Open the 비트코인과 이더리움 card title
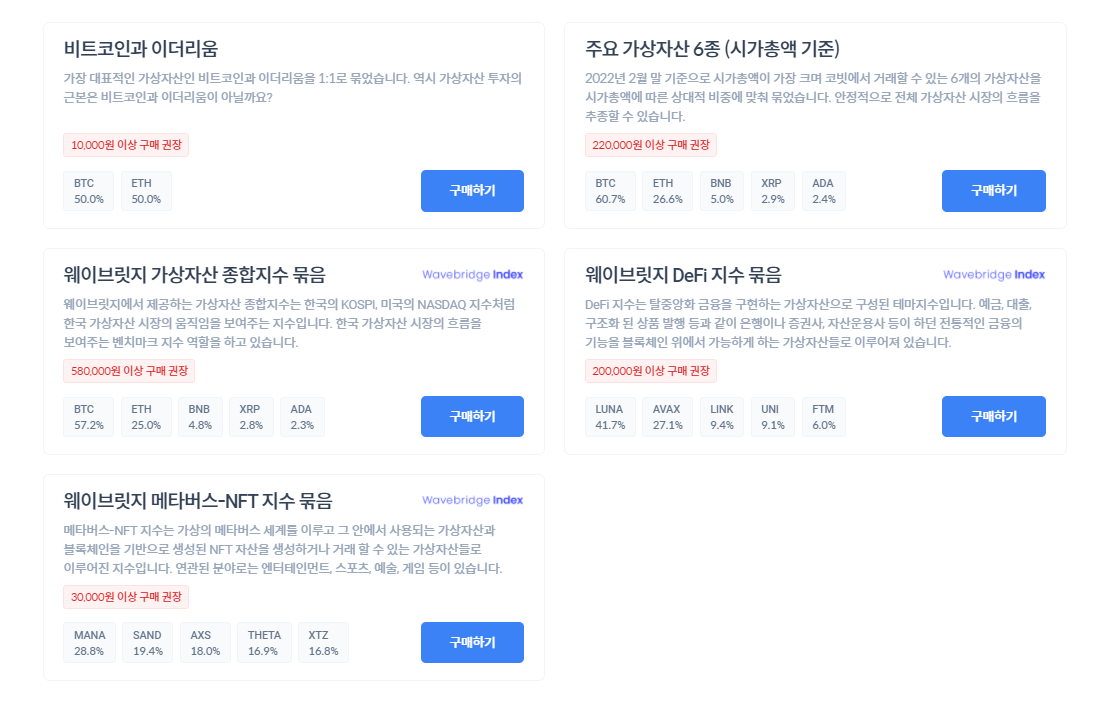The height and width of the screenshot is (705, 1109). click(x=141, y=49)
